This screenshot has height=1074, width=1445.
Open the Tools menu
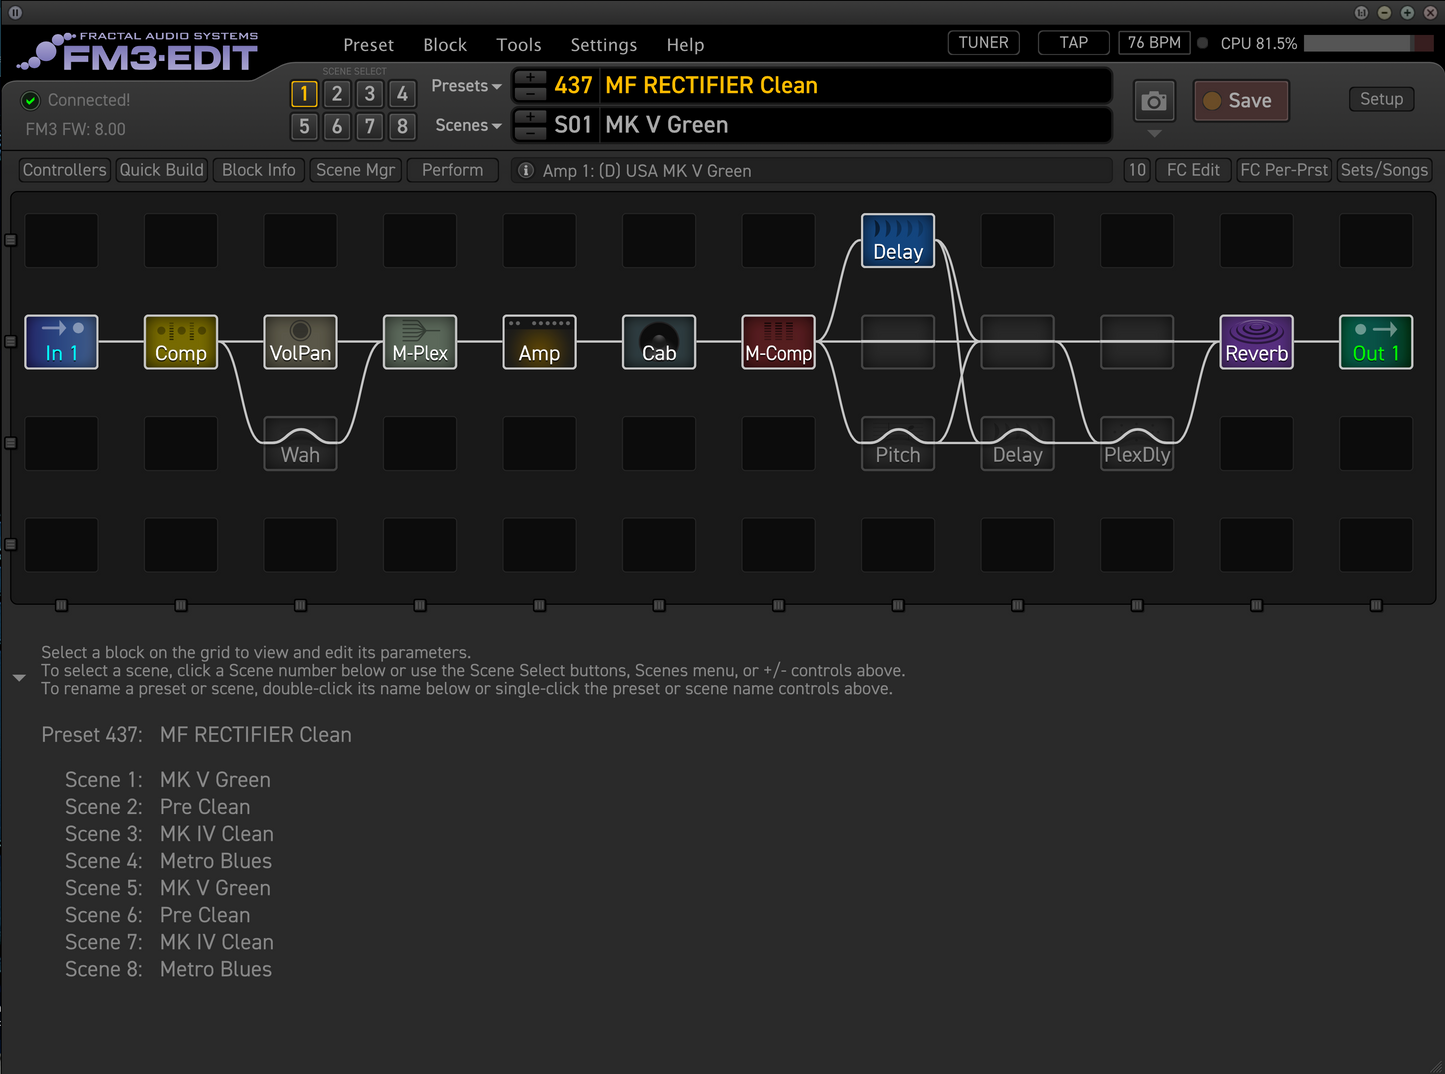pos(519,45)
